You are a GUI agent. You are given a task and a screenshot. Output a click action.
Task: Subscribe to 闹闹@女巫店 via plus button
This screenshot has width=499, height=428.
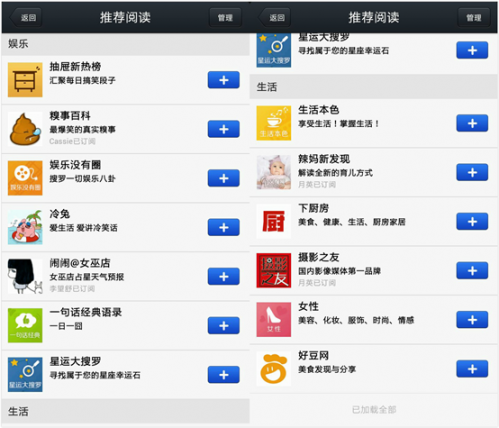click(x=224, y=276)
